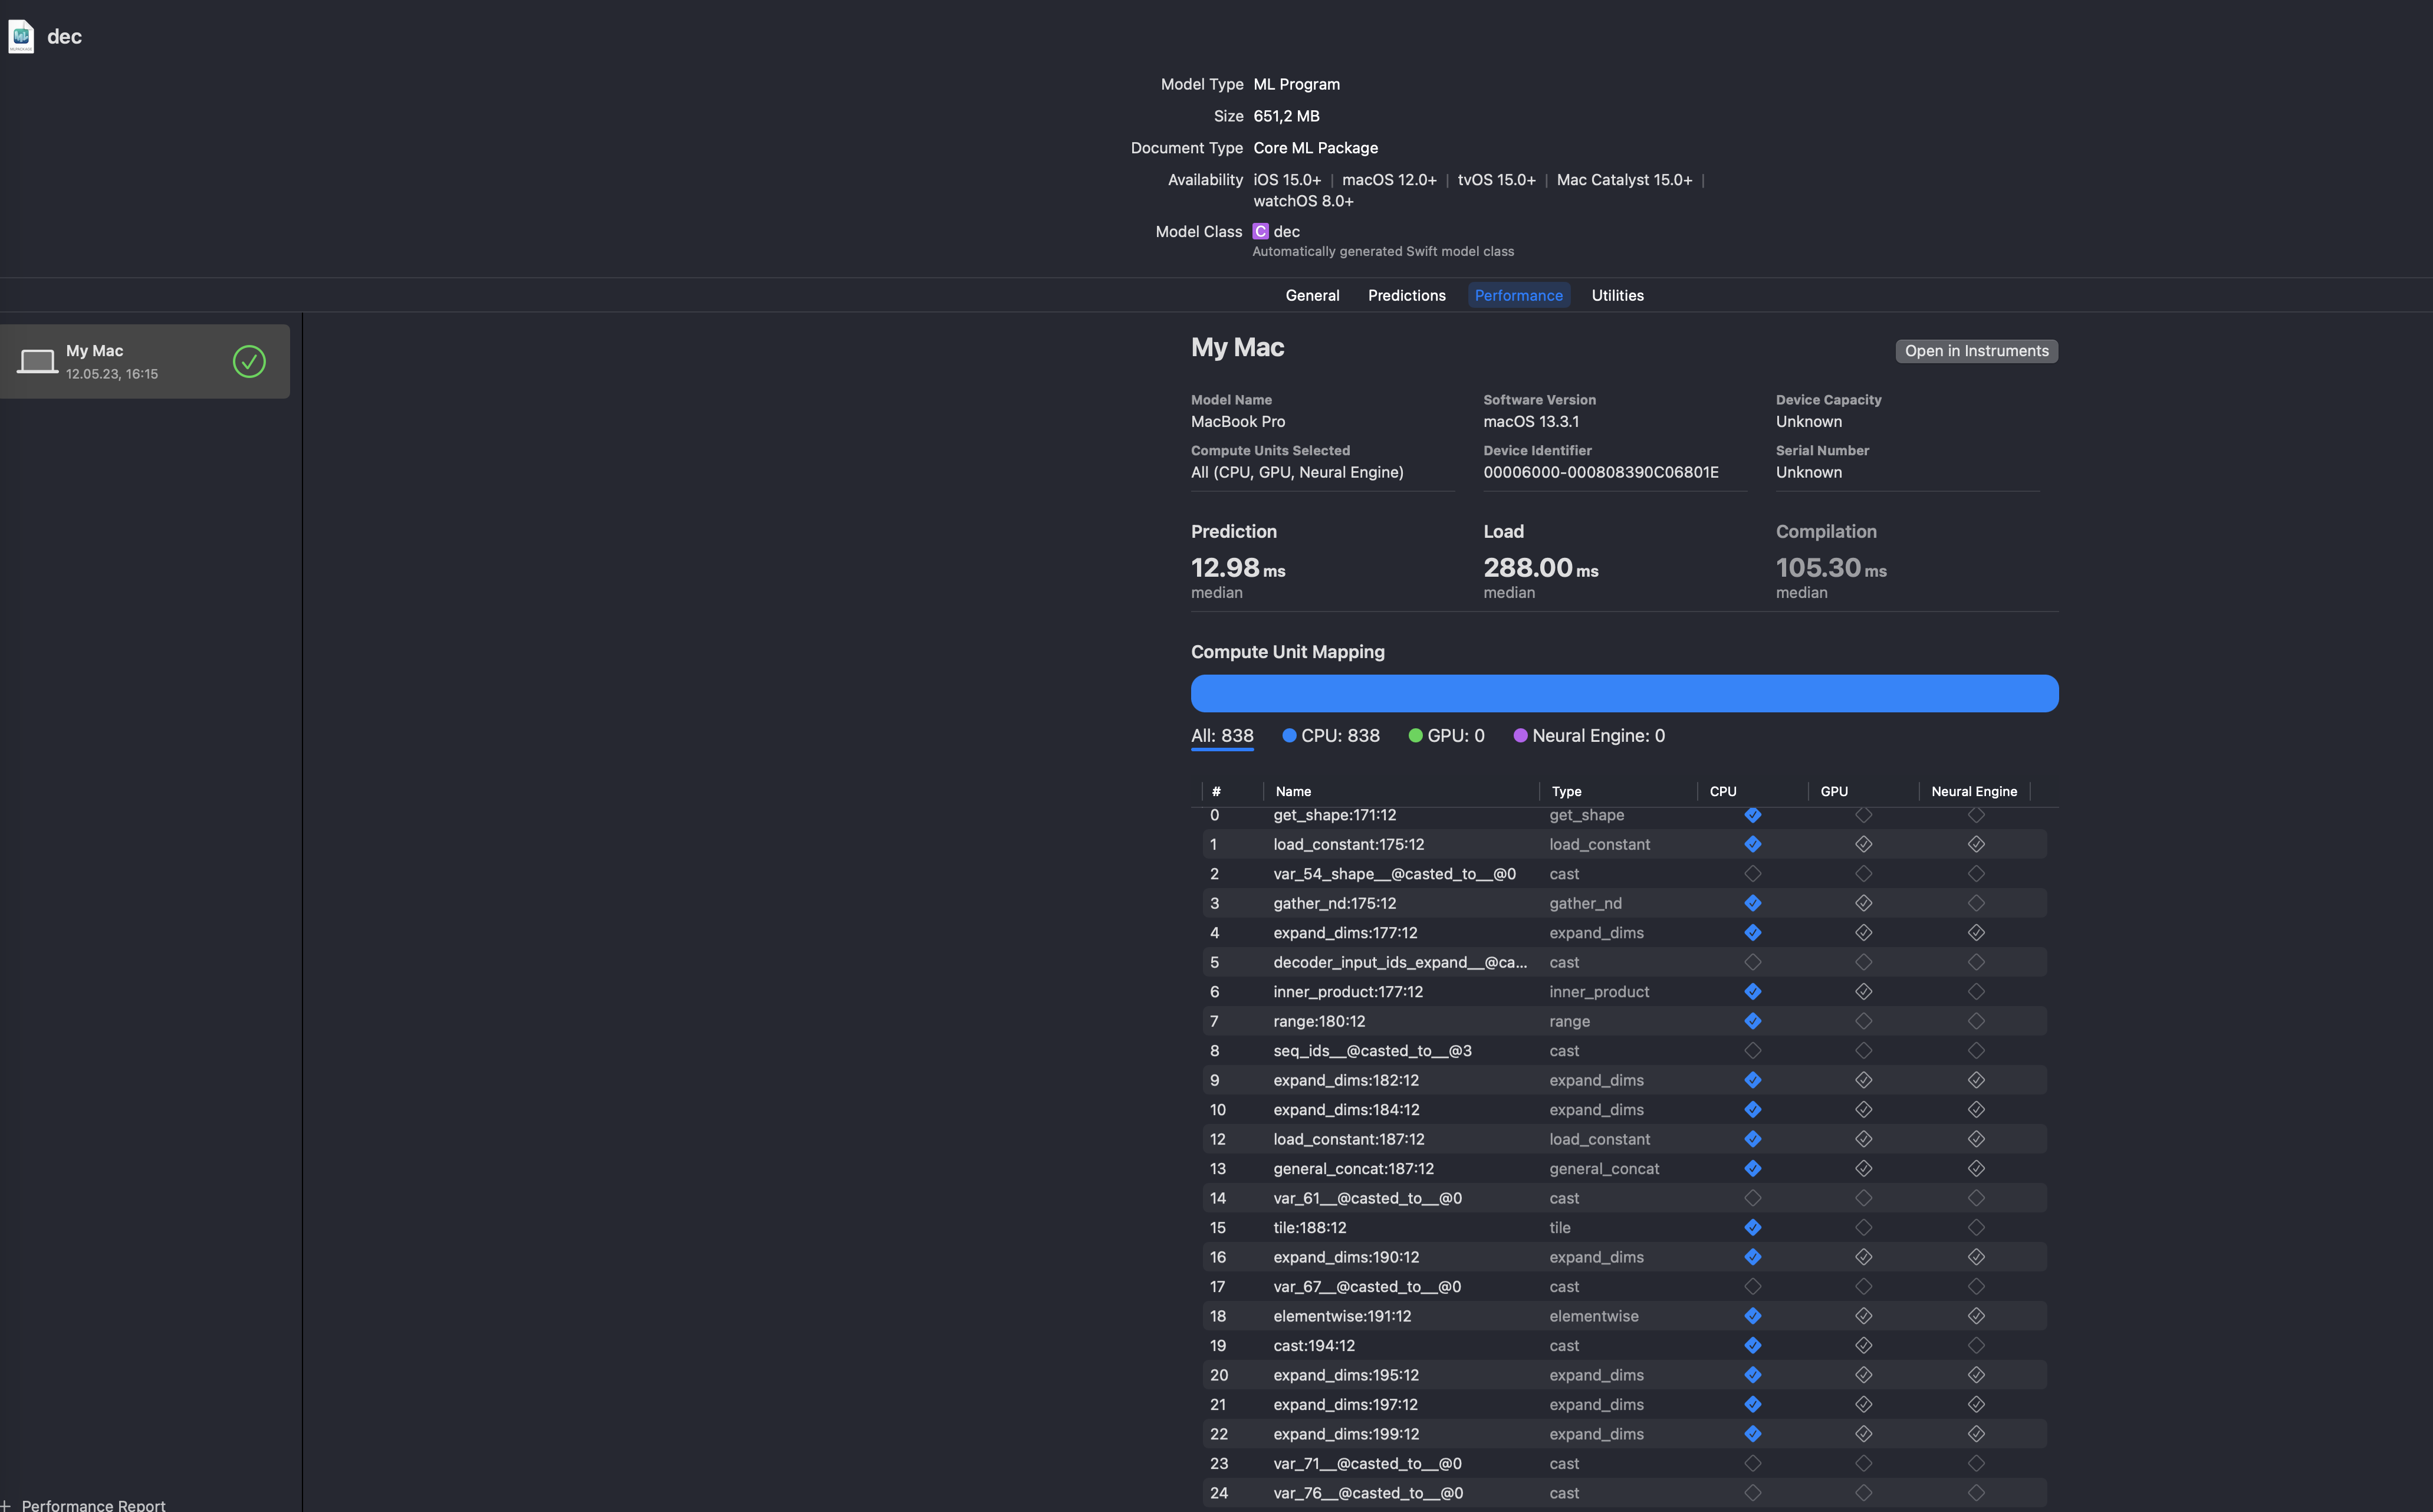Show all 838 operations filter
Screen dimensions: 2433x1512
point(1222,736)
